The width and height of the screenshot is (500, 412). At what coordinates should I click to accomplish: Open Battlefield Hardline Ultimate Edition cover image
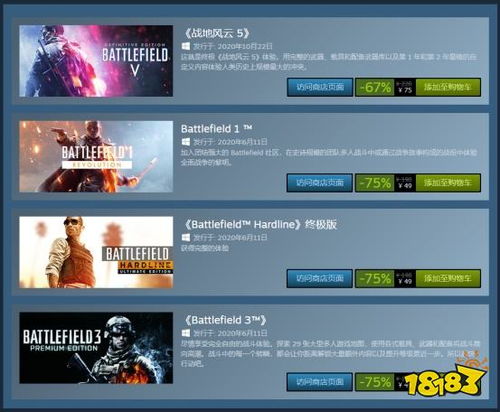pos(96,252)
